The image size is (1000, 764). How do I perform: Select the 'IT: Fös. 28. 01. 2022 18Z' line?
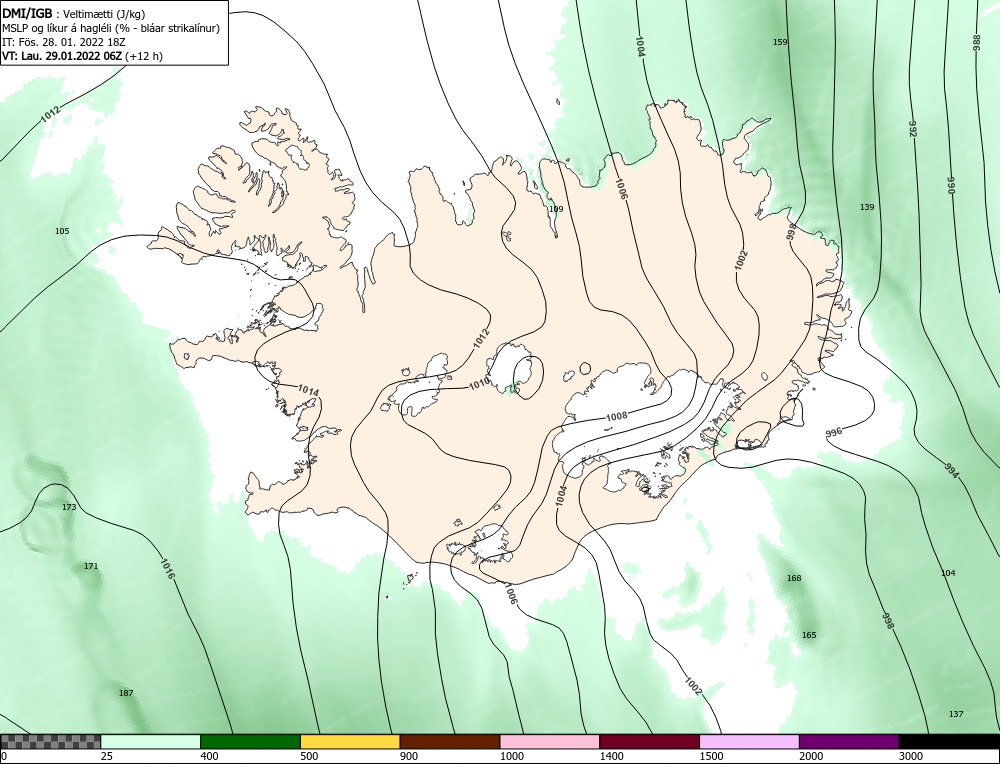[x=64, y=42]
